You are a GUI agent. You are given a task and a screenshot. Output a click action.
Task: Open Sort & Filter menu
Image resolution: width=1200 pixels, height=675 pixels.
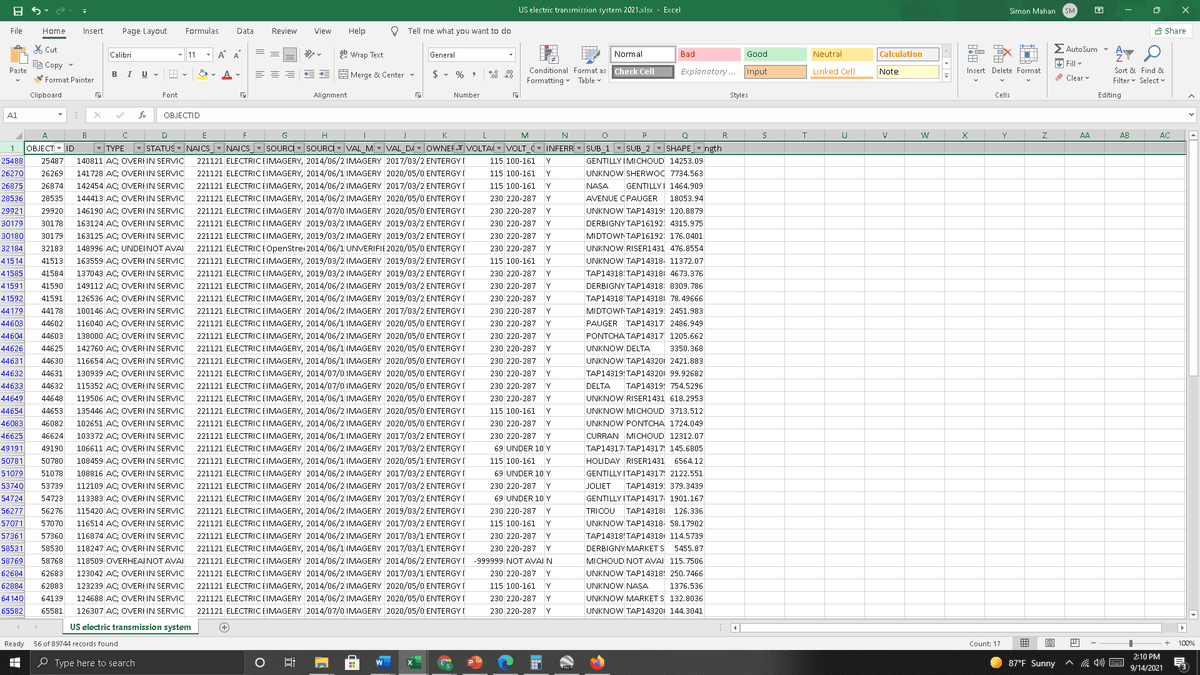point(1124,64)
